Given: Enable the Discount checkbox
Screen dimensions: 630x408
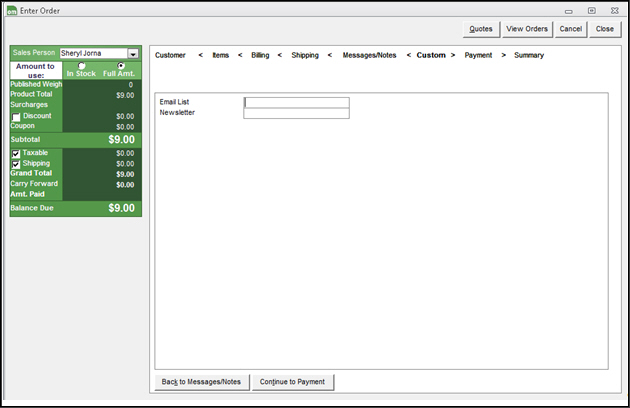Looking at the screenshot, I should pos(16,117).
